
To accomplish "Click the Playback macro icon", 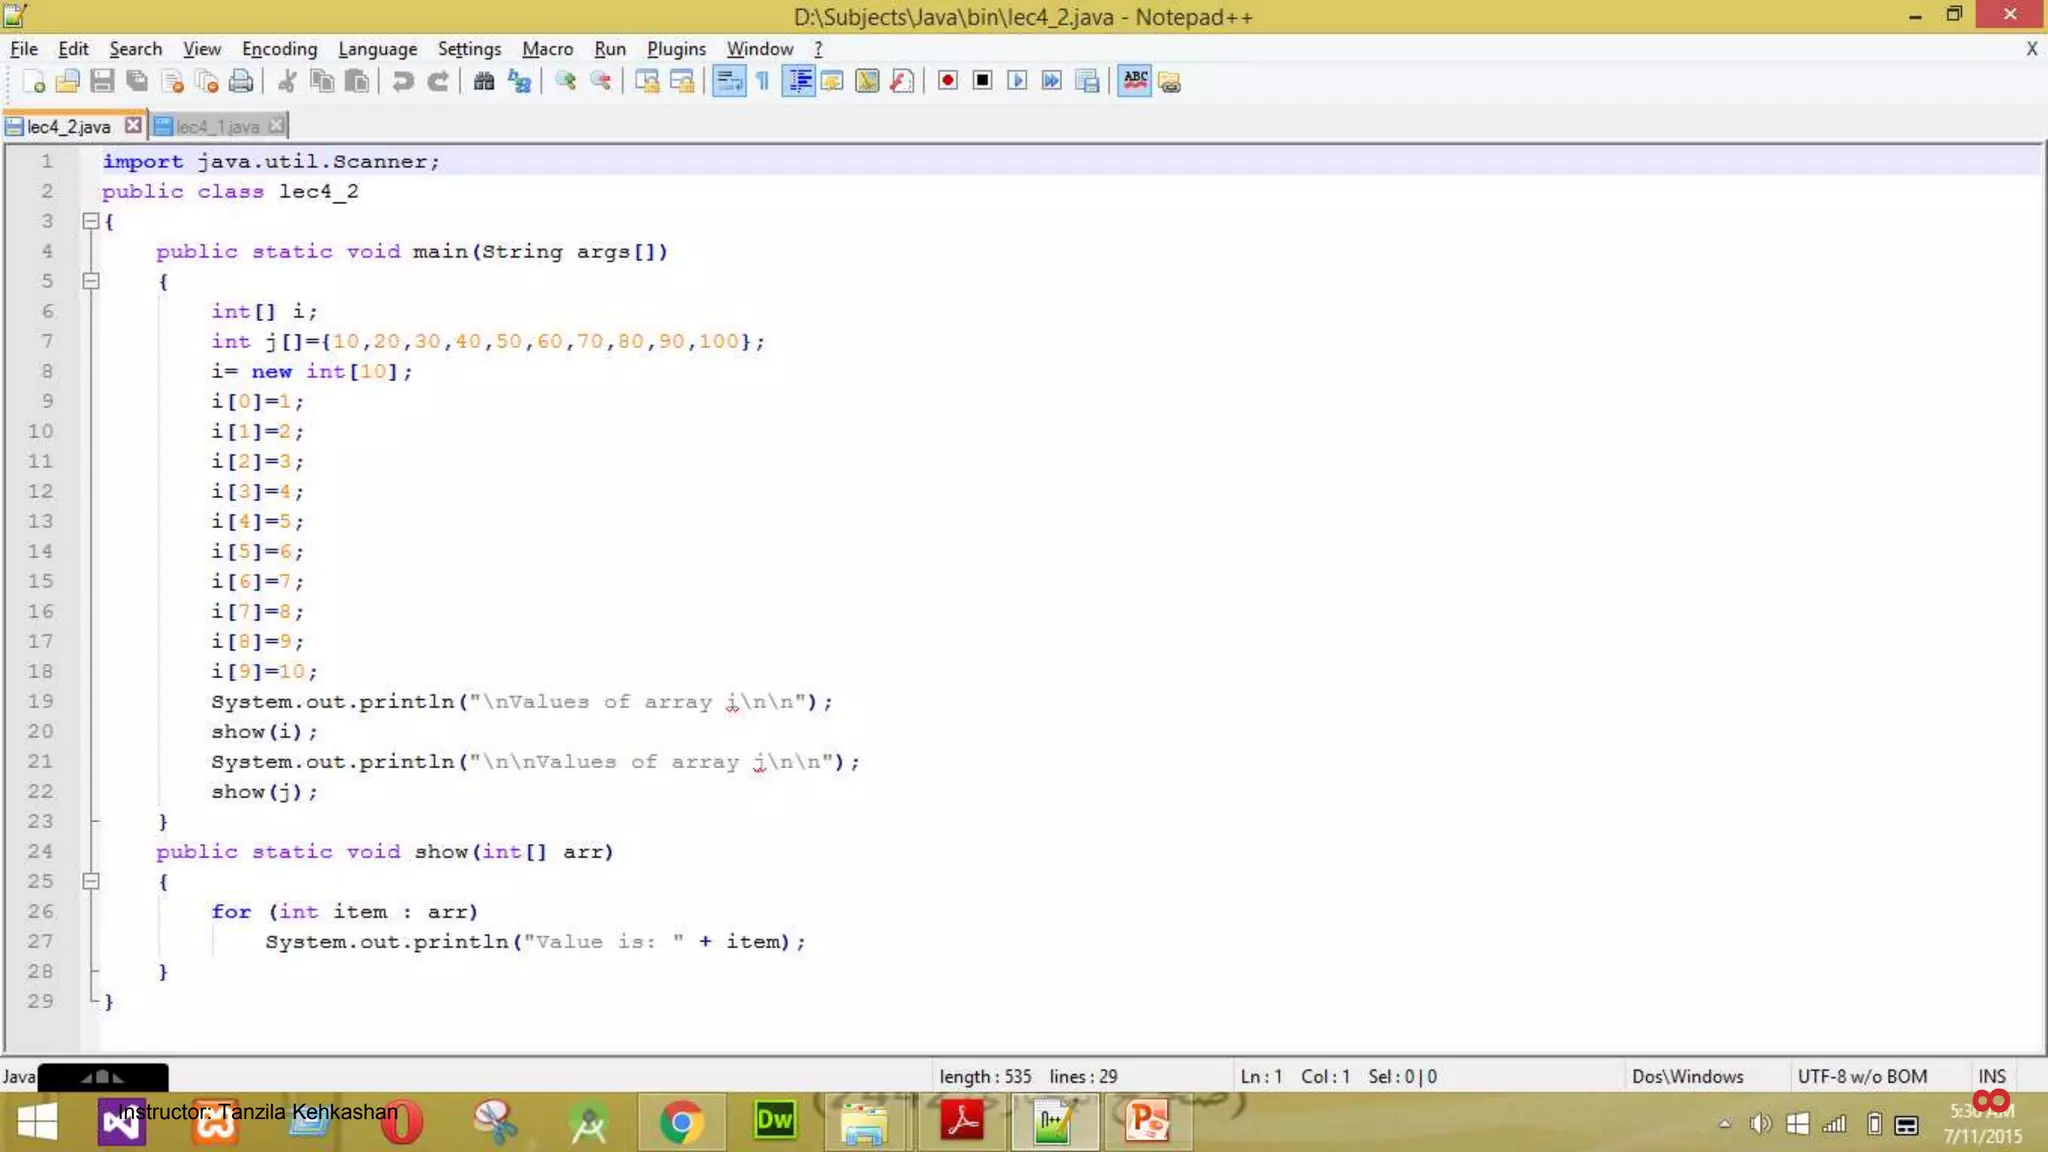I will coord(1017,81).
